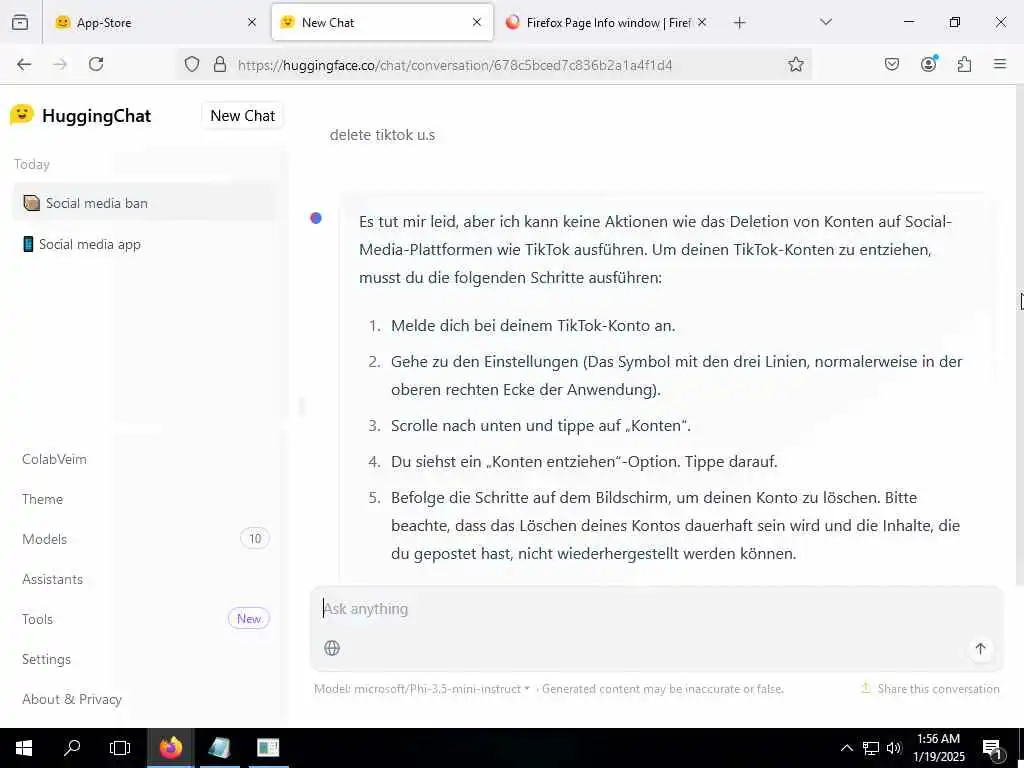Image resolution: width=1024 pixels, height=768 pixels.
Task: Open the volume speaker icon in the tray
Action: (x=894, y=748)
